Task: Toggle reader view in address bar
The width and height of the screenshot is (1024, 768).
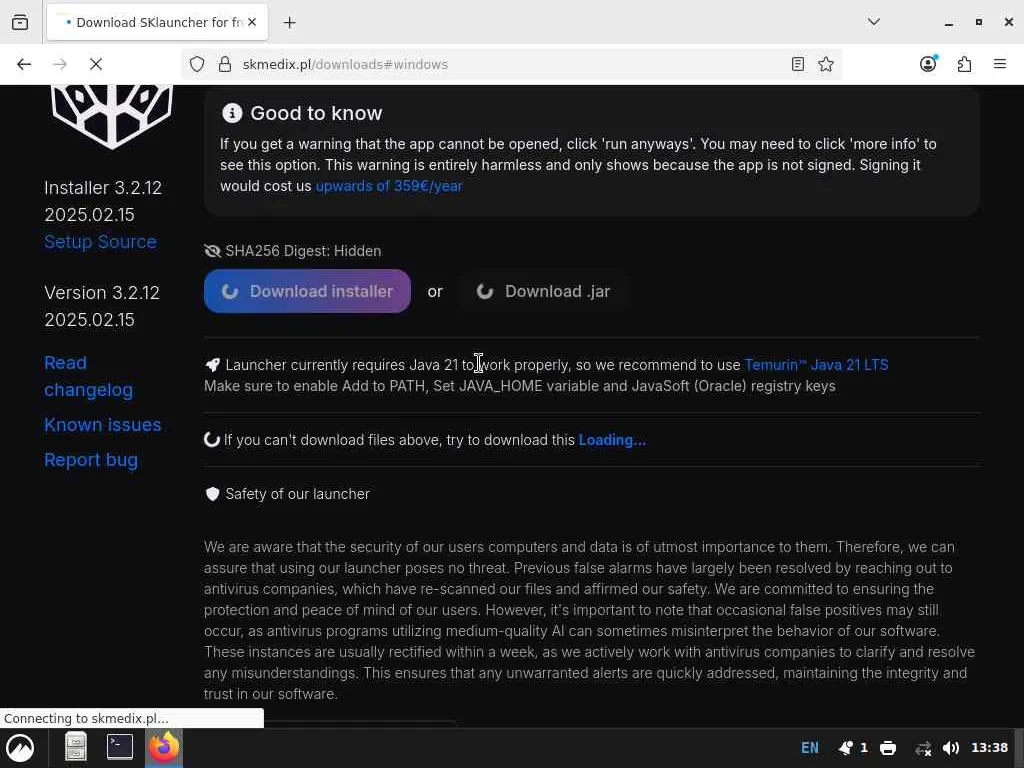Action: (x=797, y=64)
